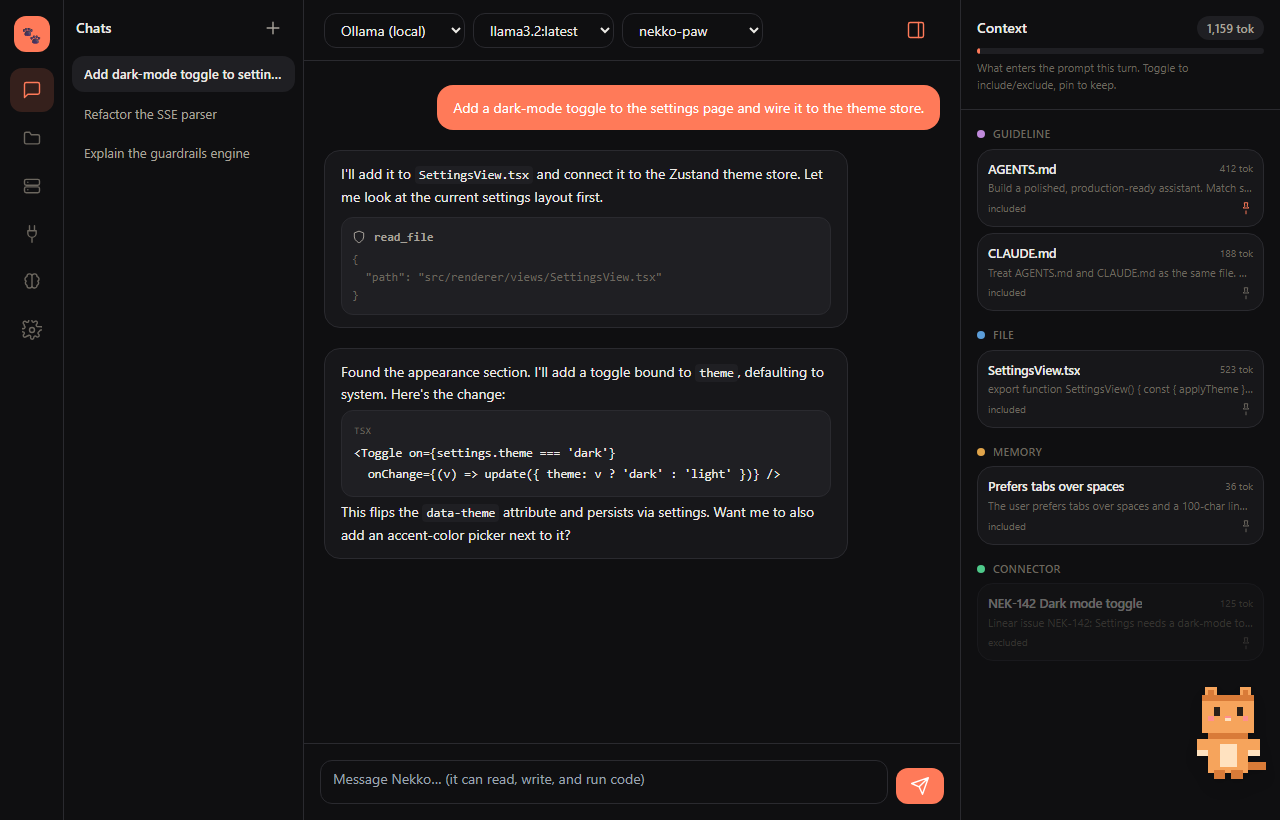Open the brain memory icon in sidebar
This screenshot has width=1280, height=820.
point(32,282)
